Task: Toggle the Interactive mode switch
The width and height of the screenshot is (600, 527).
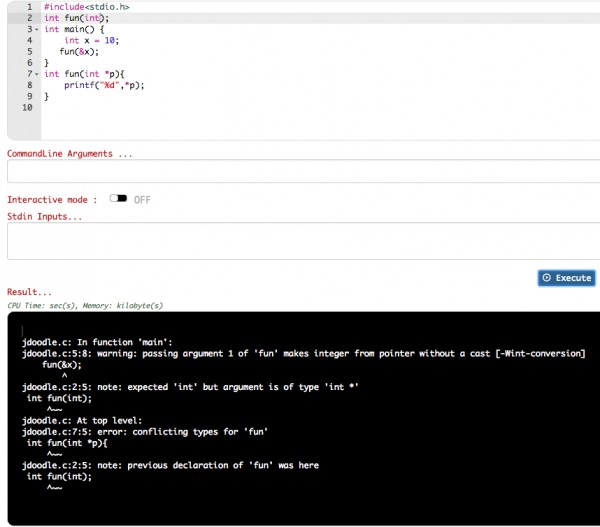Action: tap(118, 198)
